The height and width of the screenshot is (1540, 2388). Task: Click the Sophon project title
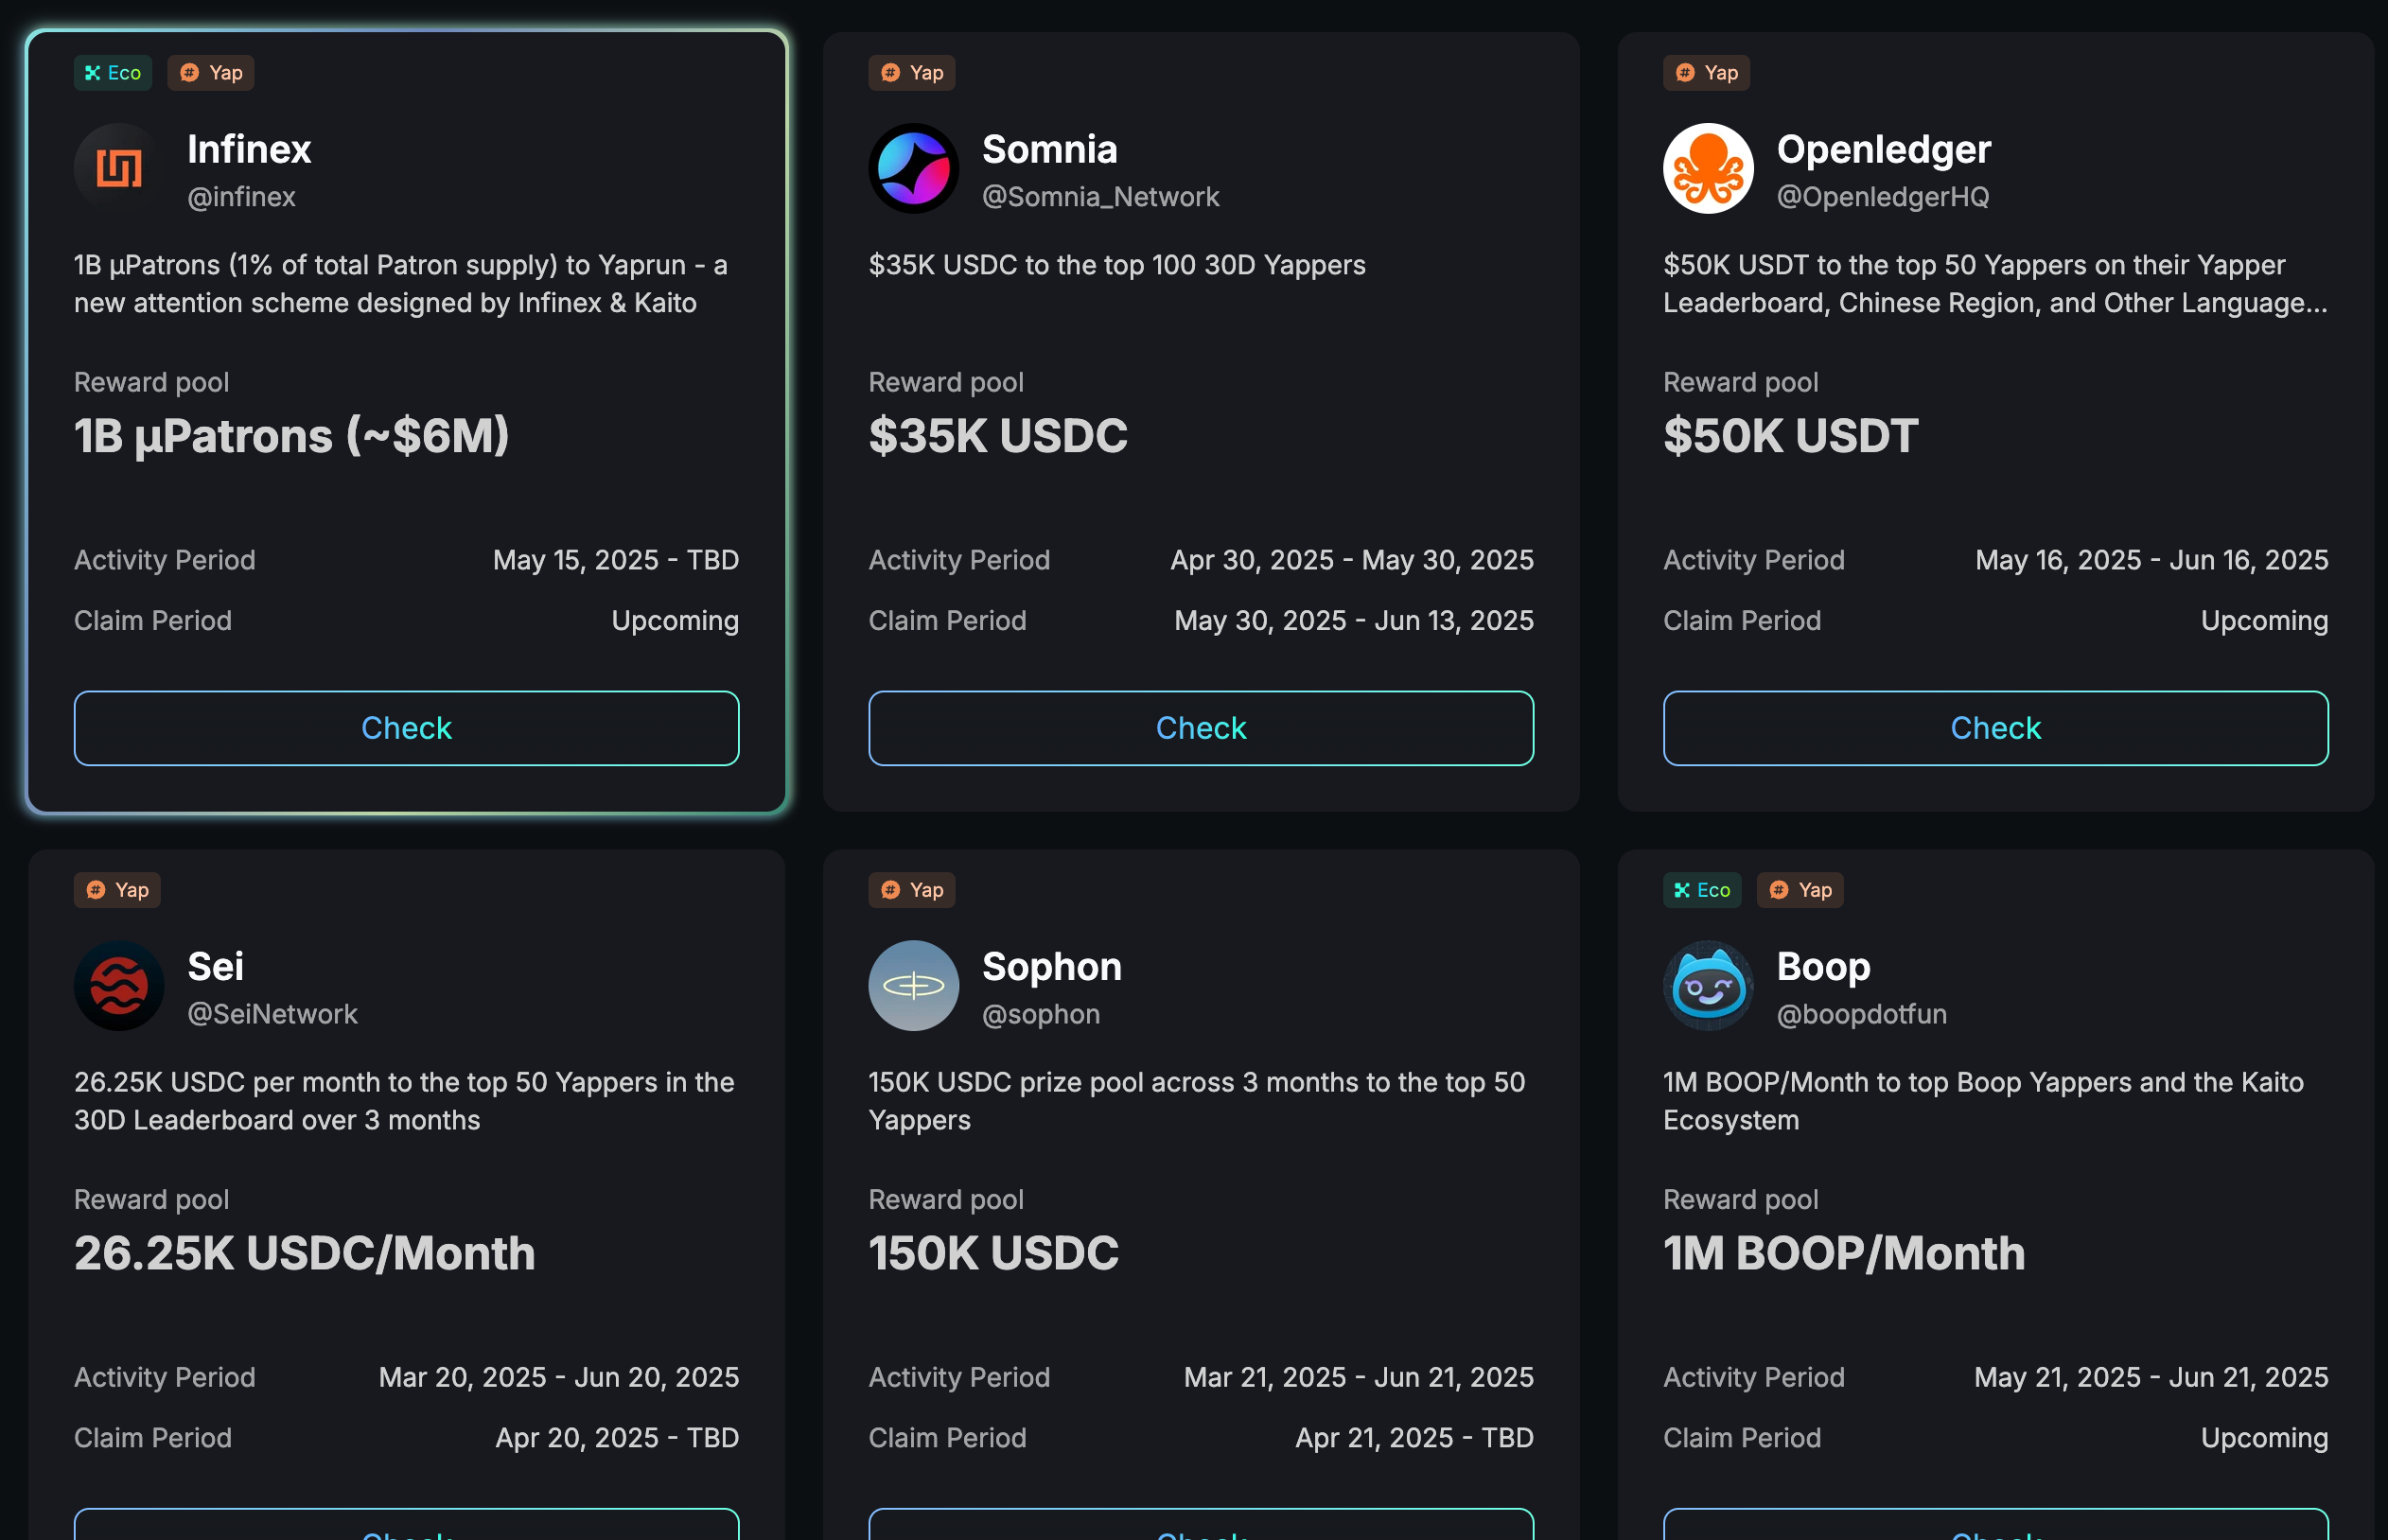(1051, 966)
